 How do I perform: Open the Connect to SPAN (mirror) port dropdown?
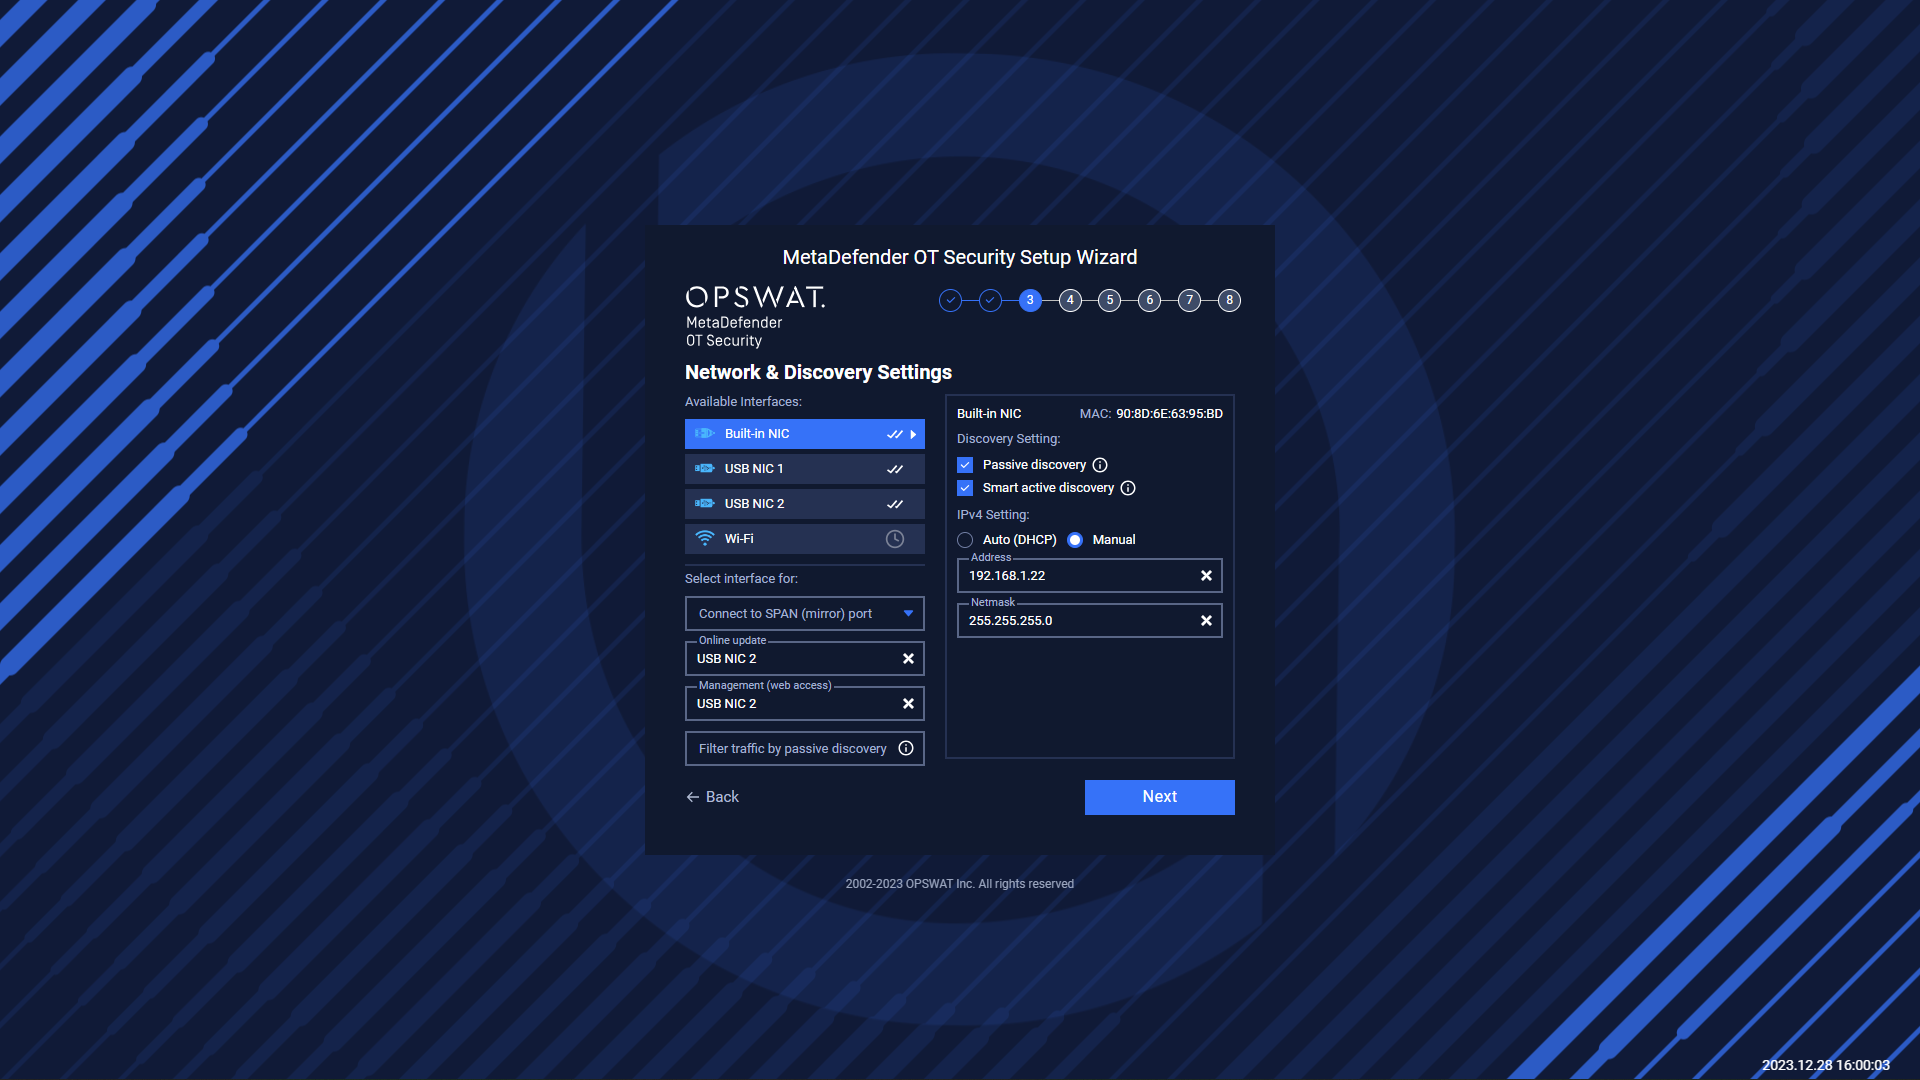(x=804, y=614)
